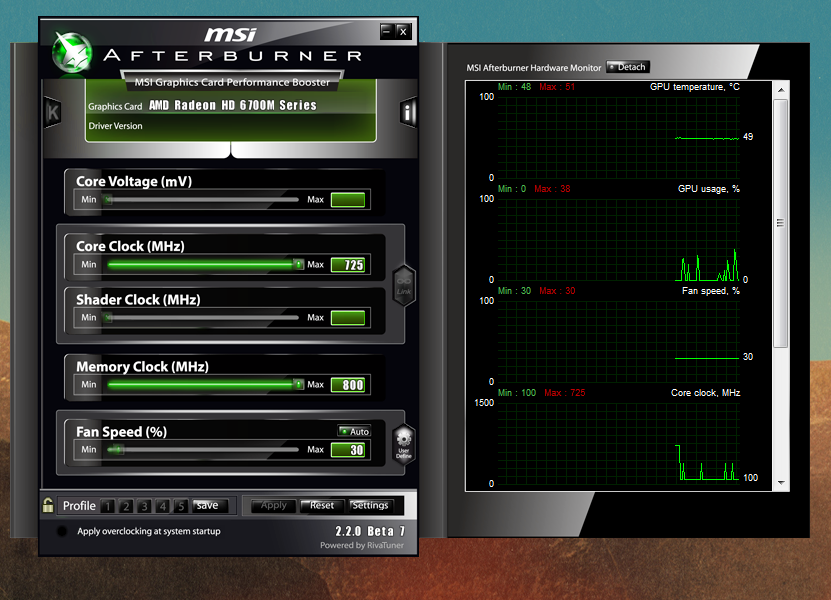This screenshot has height=600, width=831.
Task: Select profile slot 1
Action: tap(108, 506)
